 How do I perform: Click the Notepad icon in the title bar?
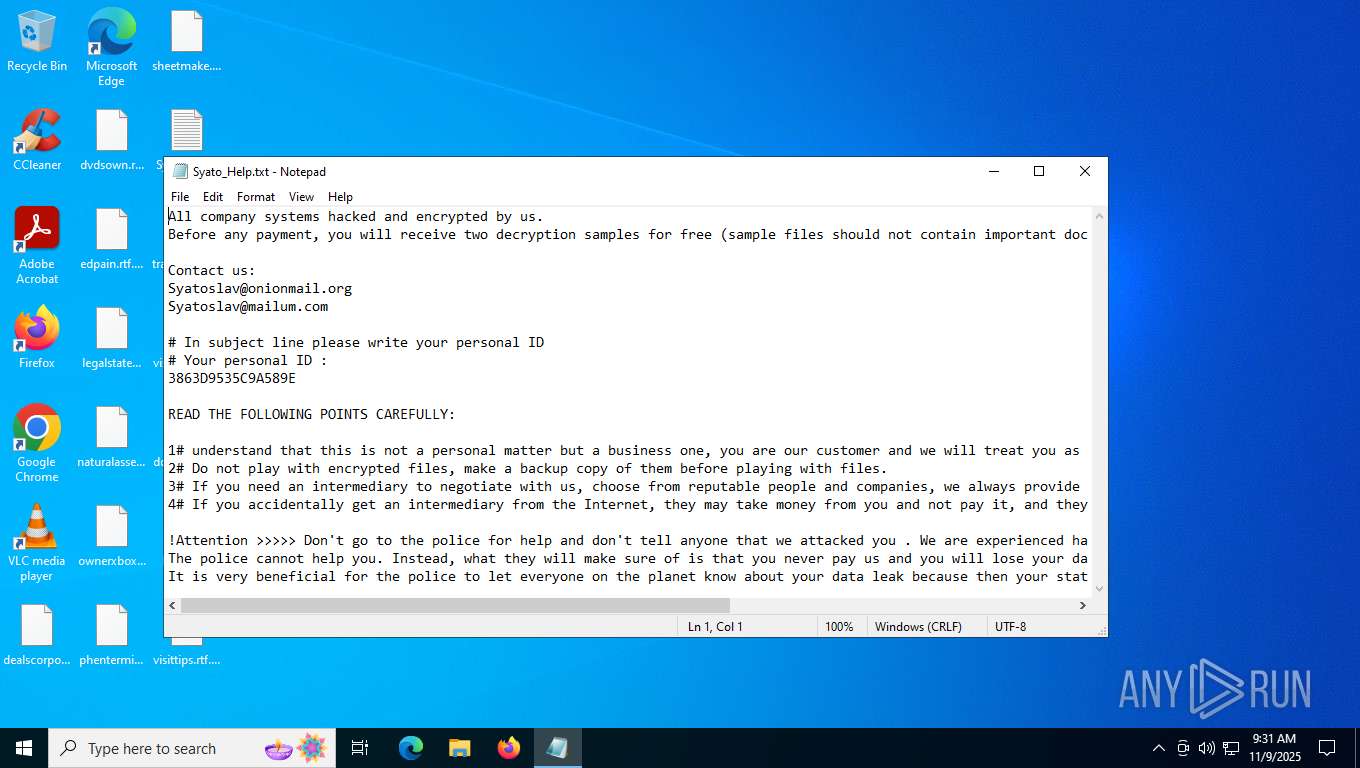180,172
